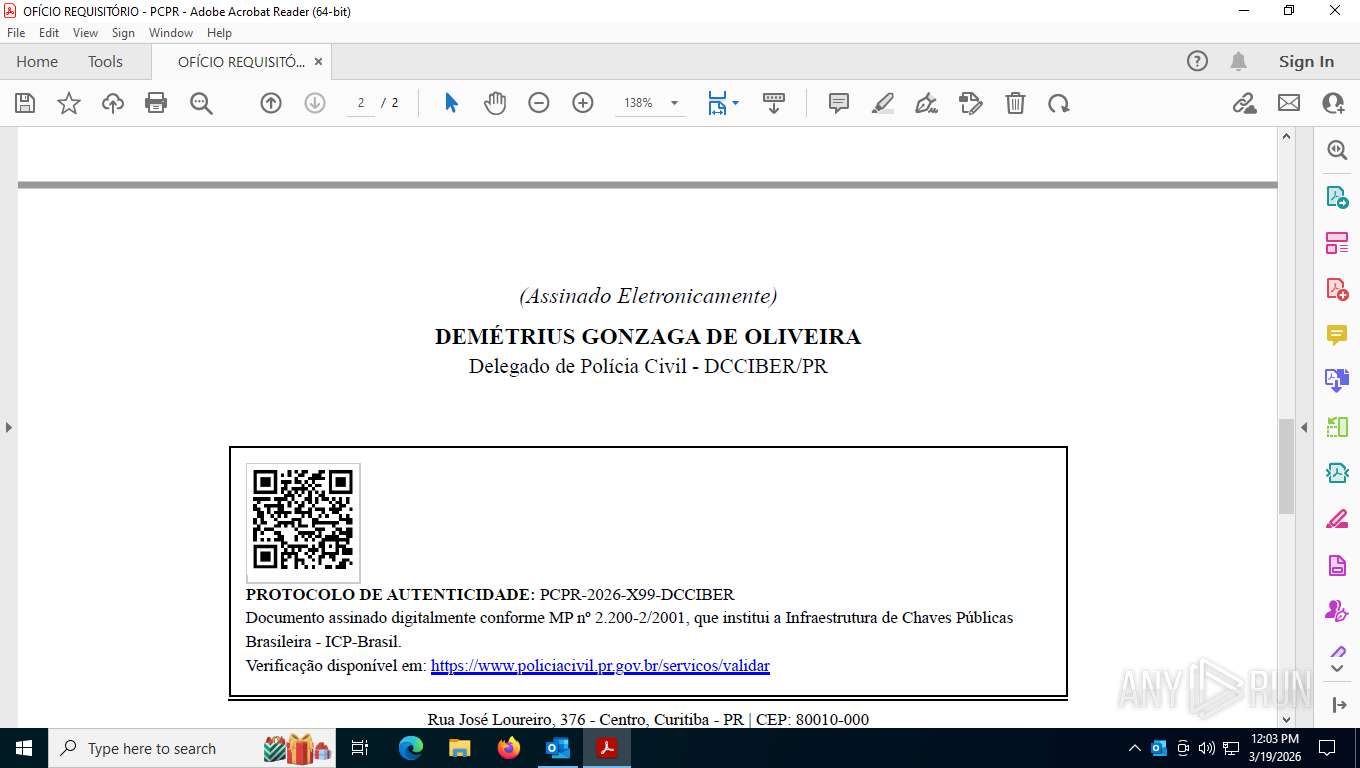1360x768 pixels.
Task: Open the Fill and Sign tool
Action: [971, 103]
